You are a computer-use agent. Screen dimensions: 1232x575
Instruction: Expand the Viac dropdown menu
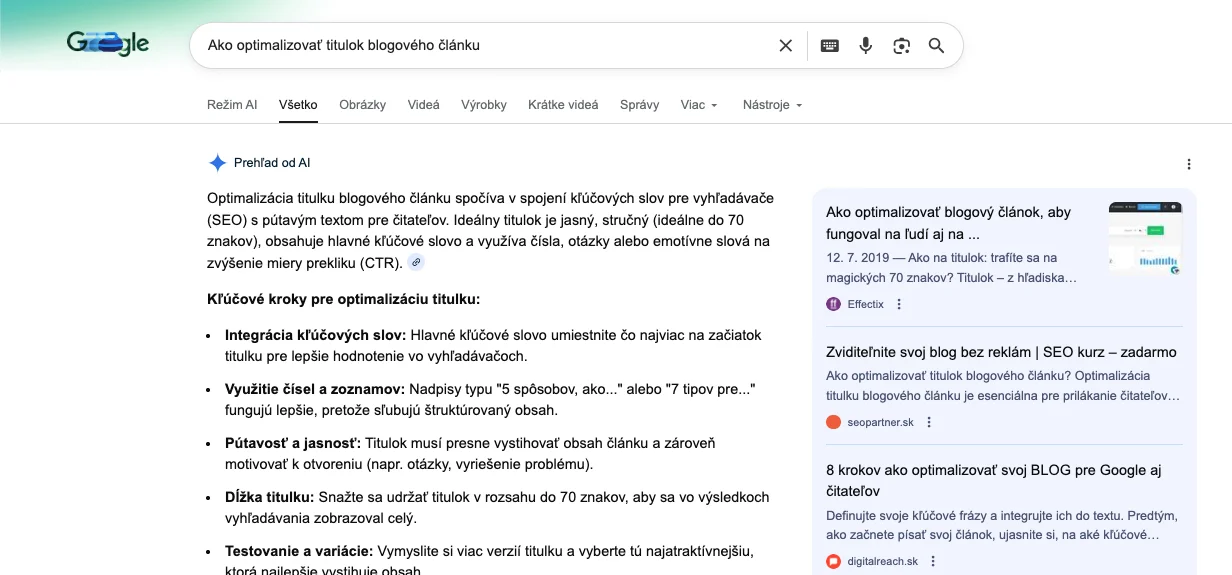[x=699, y=105]
